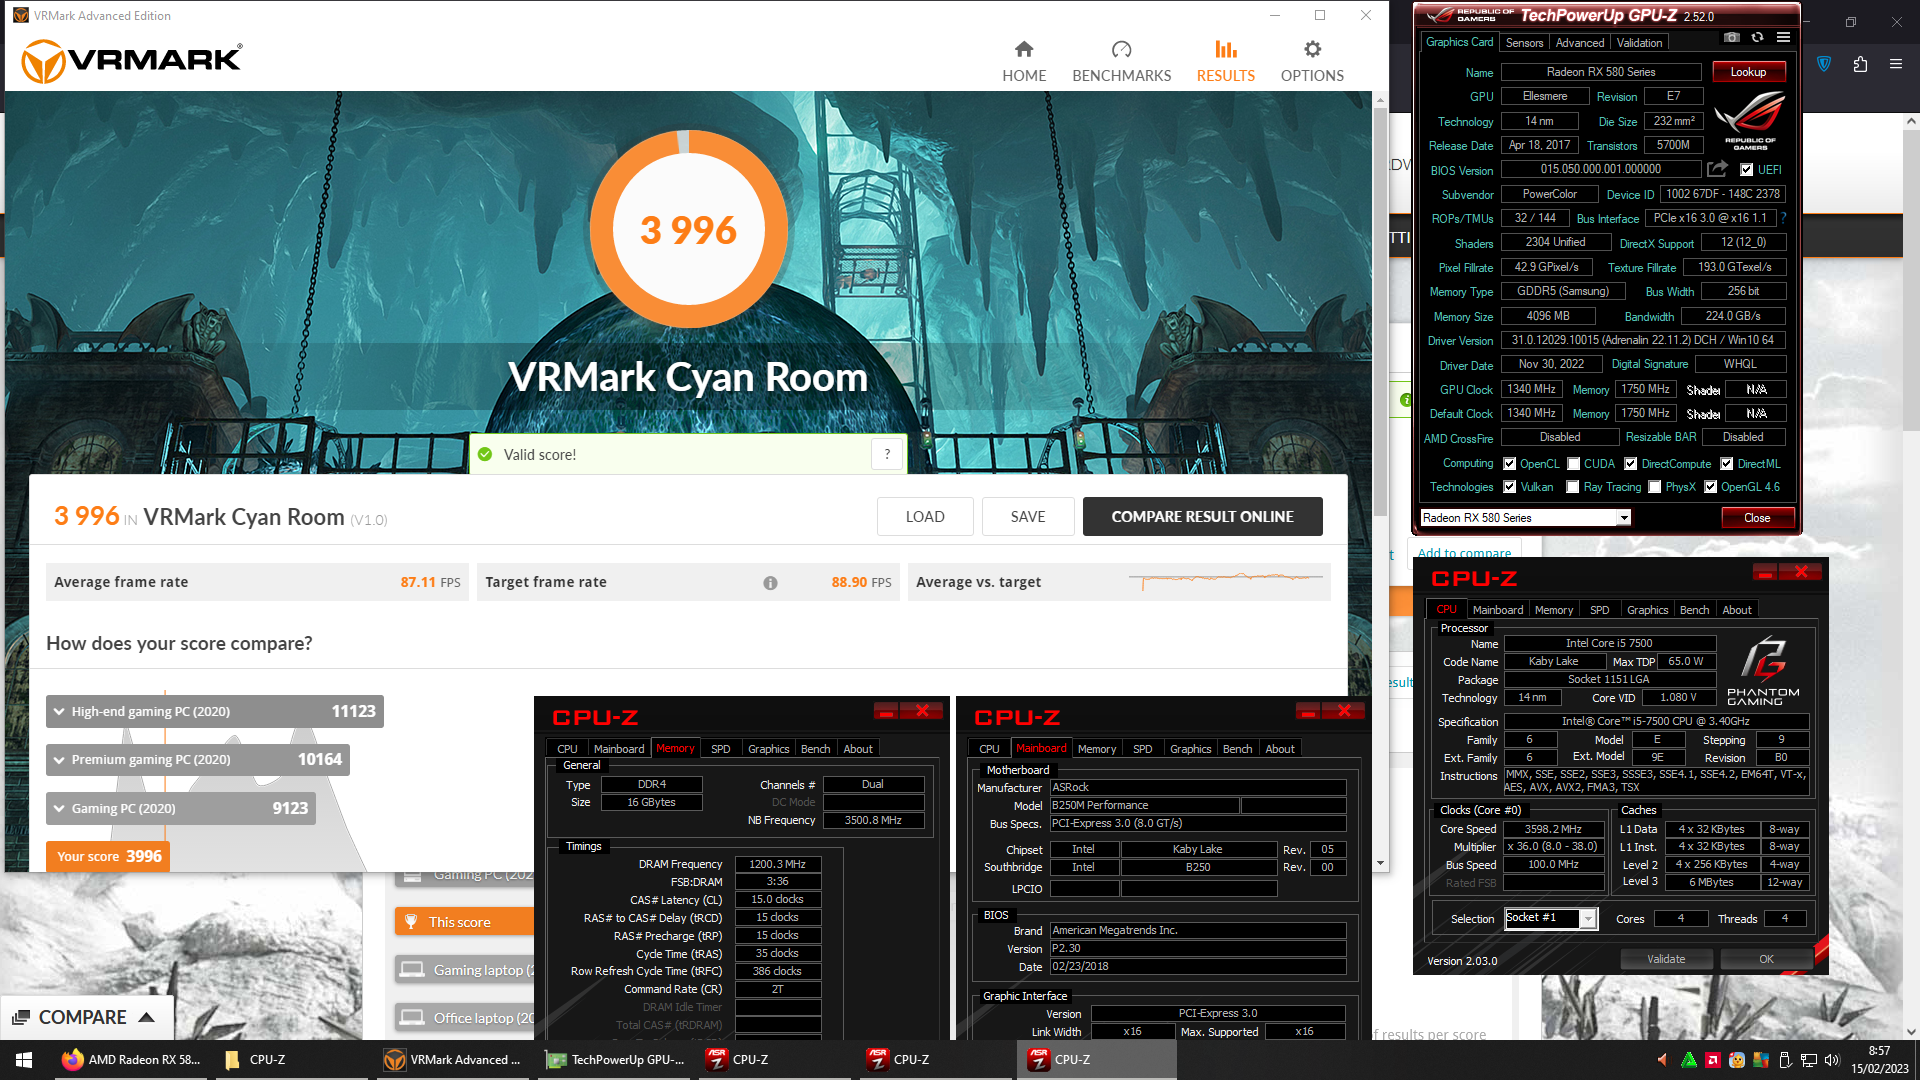Click COMPARE RESULT ONLINE button
Viewport: 1920px width, 1080px height.
point(1202,517)
